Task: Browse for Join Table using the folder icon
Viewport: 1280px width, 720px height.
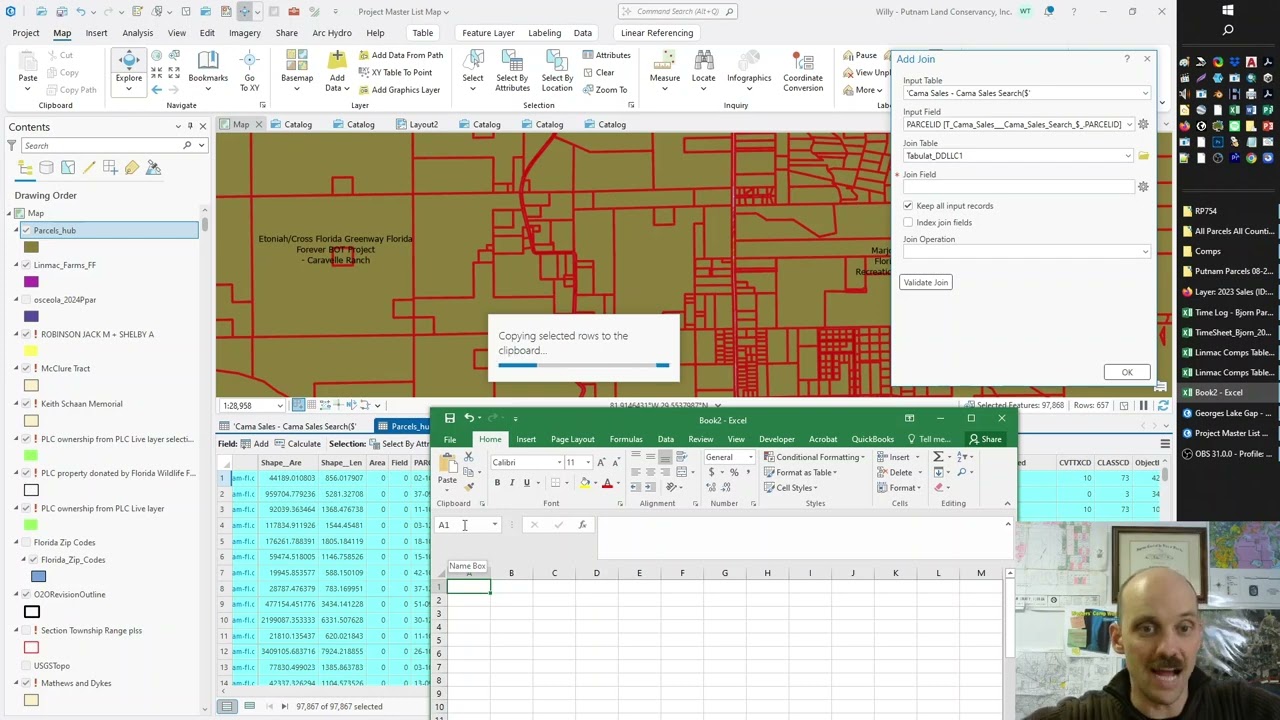Action: click(x=1143, y=156)
